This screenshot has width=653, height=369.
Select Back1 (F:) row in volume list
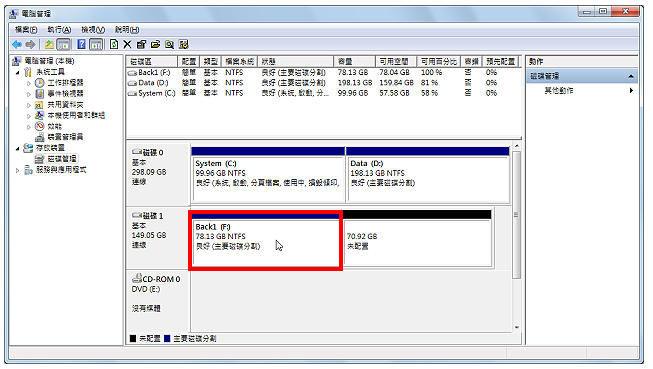click(323, 72)
